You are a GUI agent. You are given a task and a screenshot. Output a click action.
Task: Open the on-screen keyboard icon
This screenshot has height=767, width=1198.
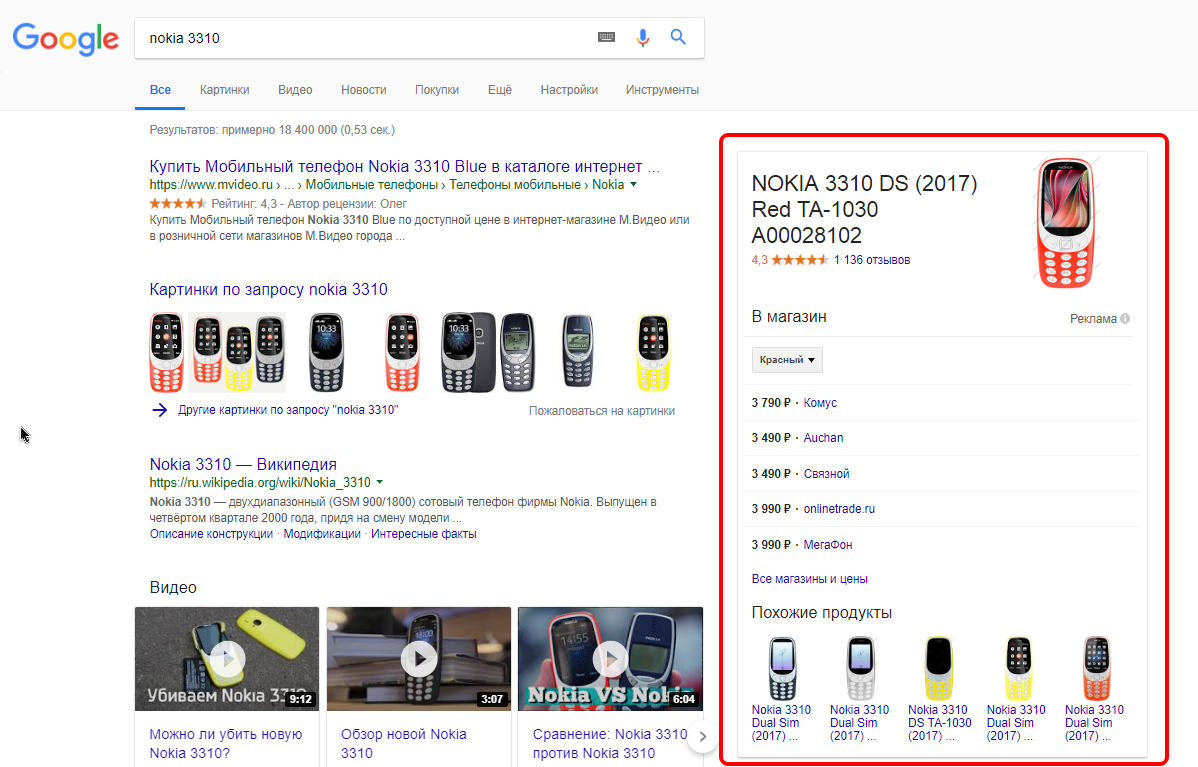(607, 37)
